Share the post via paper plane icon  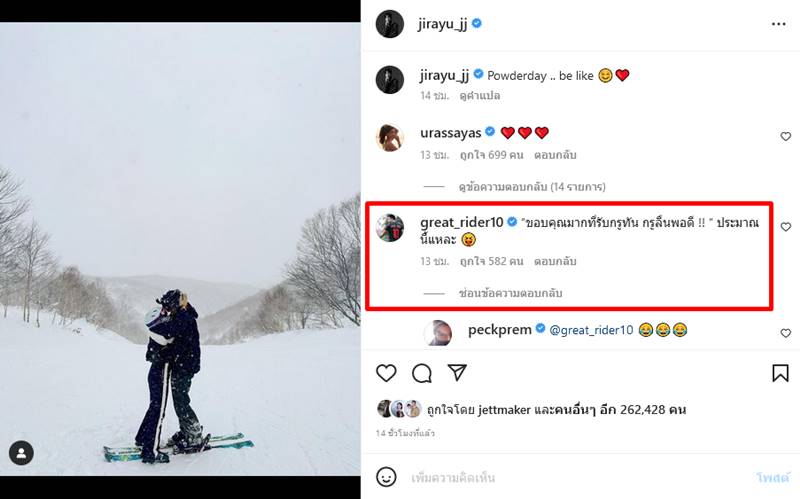coord(457,373)
